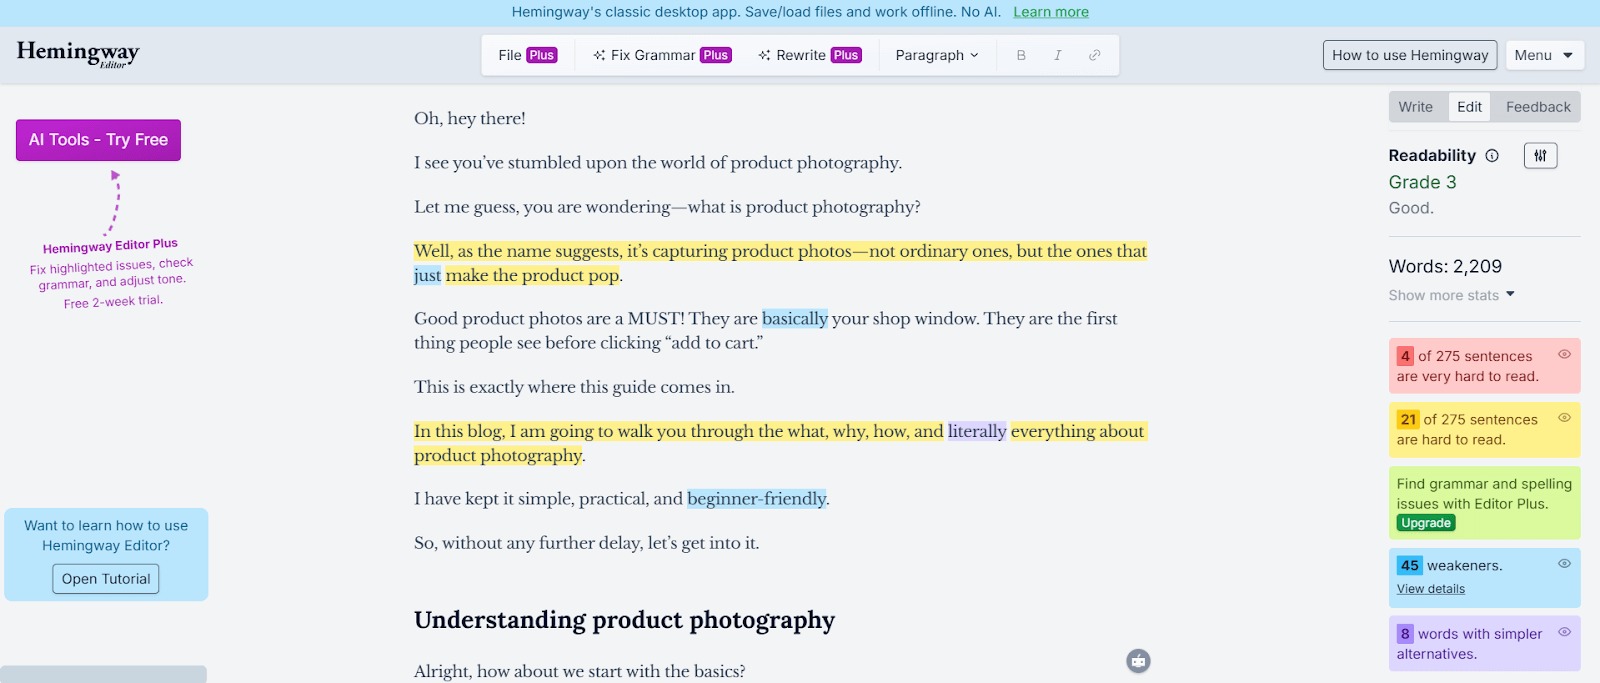This screenshot has height=683, width=1600.
Task: Click the blue "45" weakeners badge
Action: (1410, 565)
